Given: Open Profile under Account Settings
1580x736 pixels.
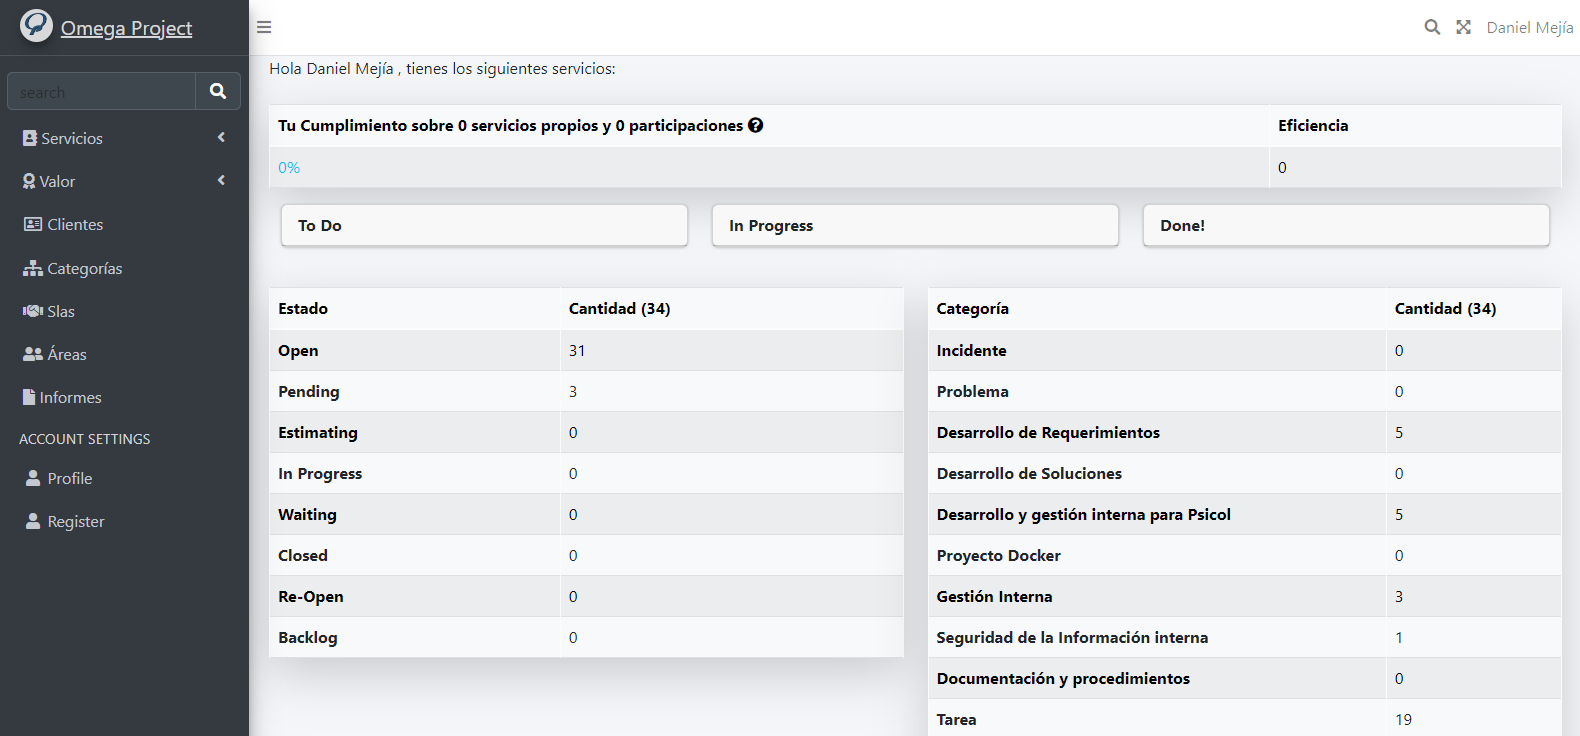Looking at the screenshot, I should [69, 478].
